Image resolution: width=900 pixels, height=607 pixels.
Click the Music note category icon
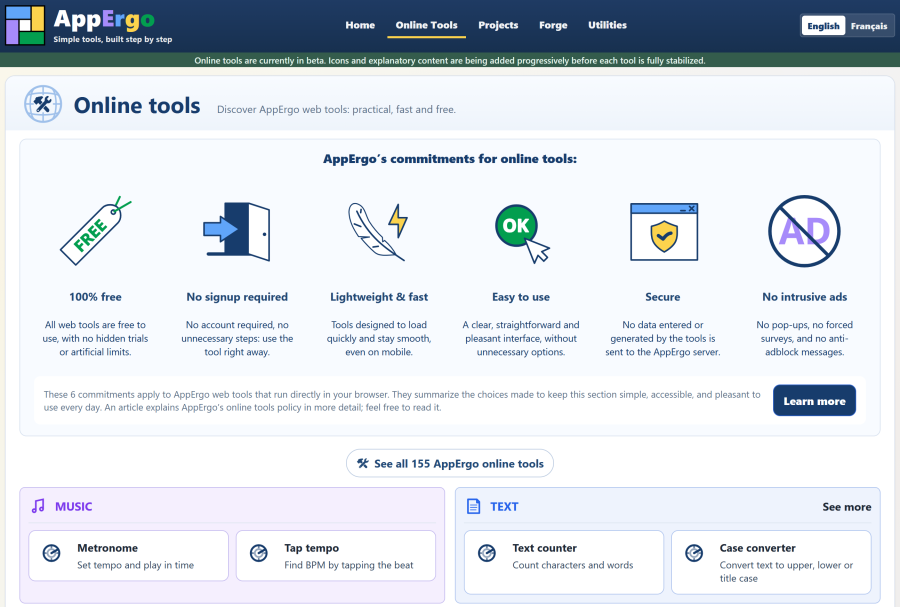38,506
